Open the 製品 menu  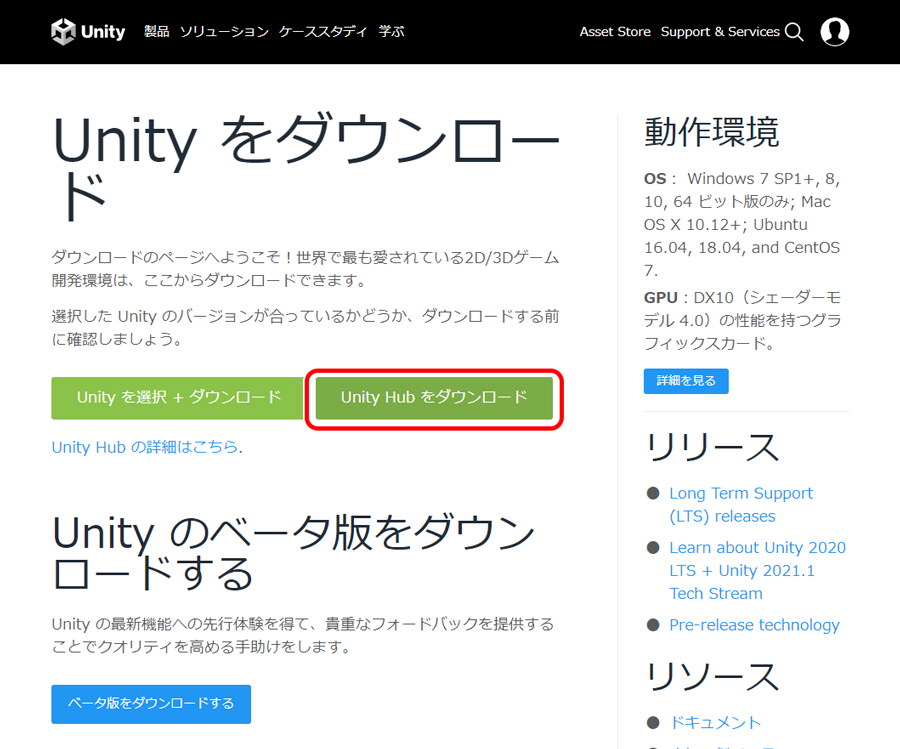[x=156, y=32]
